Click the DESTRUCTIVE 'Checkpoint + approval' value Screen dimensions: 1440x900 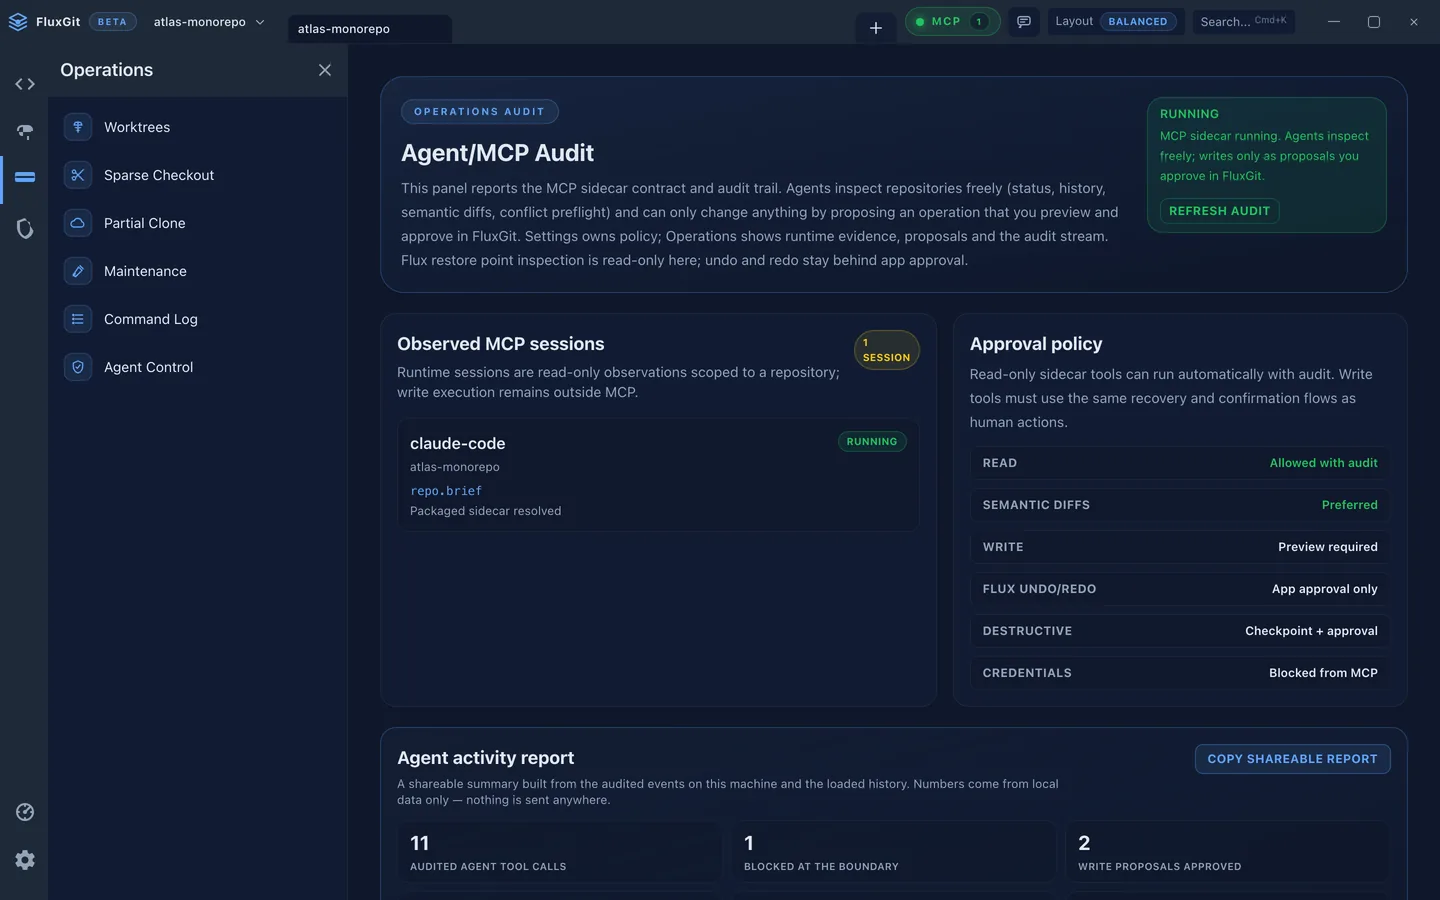click(1311, 631)
